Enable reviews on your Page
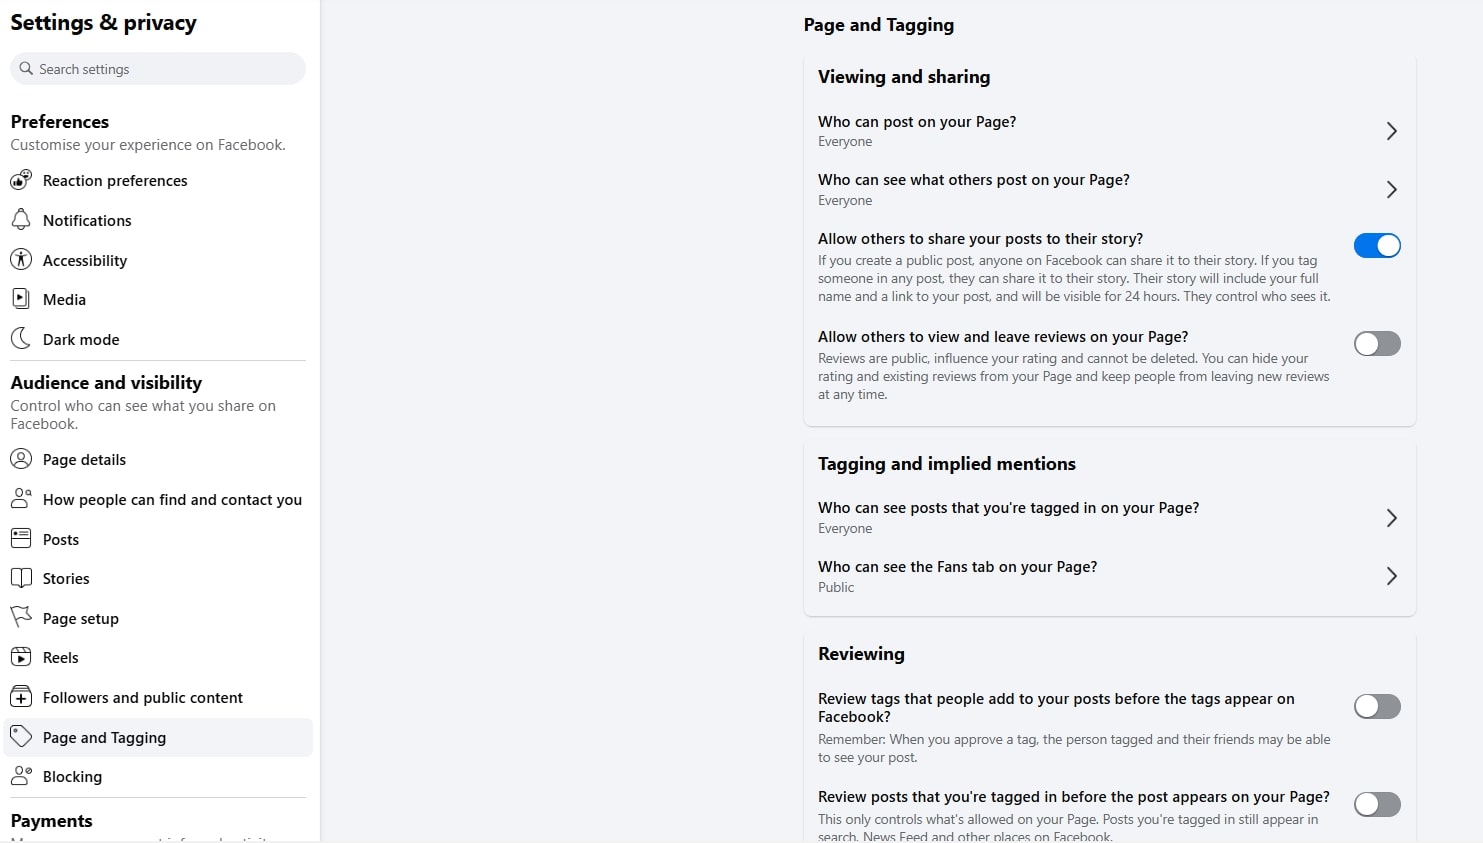This screenshot has height=843, width=1483. tap(1377, 343)
